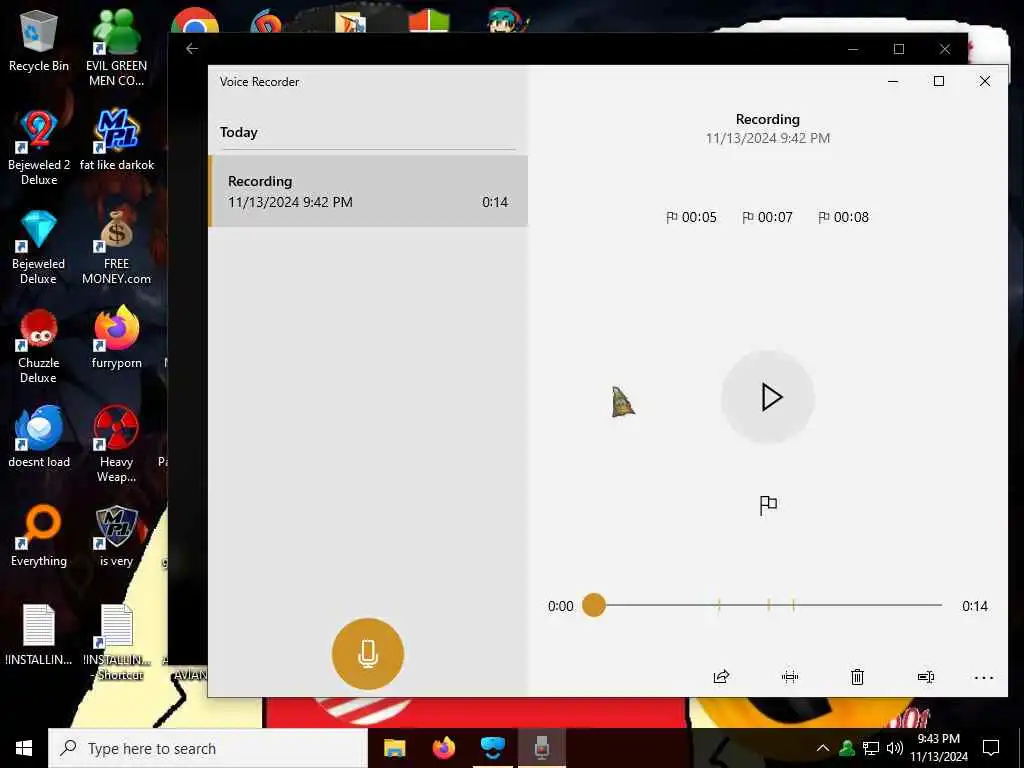Add a marker with the flag button
1024x768 pixels.
point(768,505)
